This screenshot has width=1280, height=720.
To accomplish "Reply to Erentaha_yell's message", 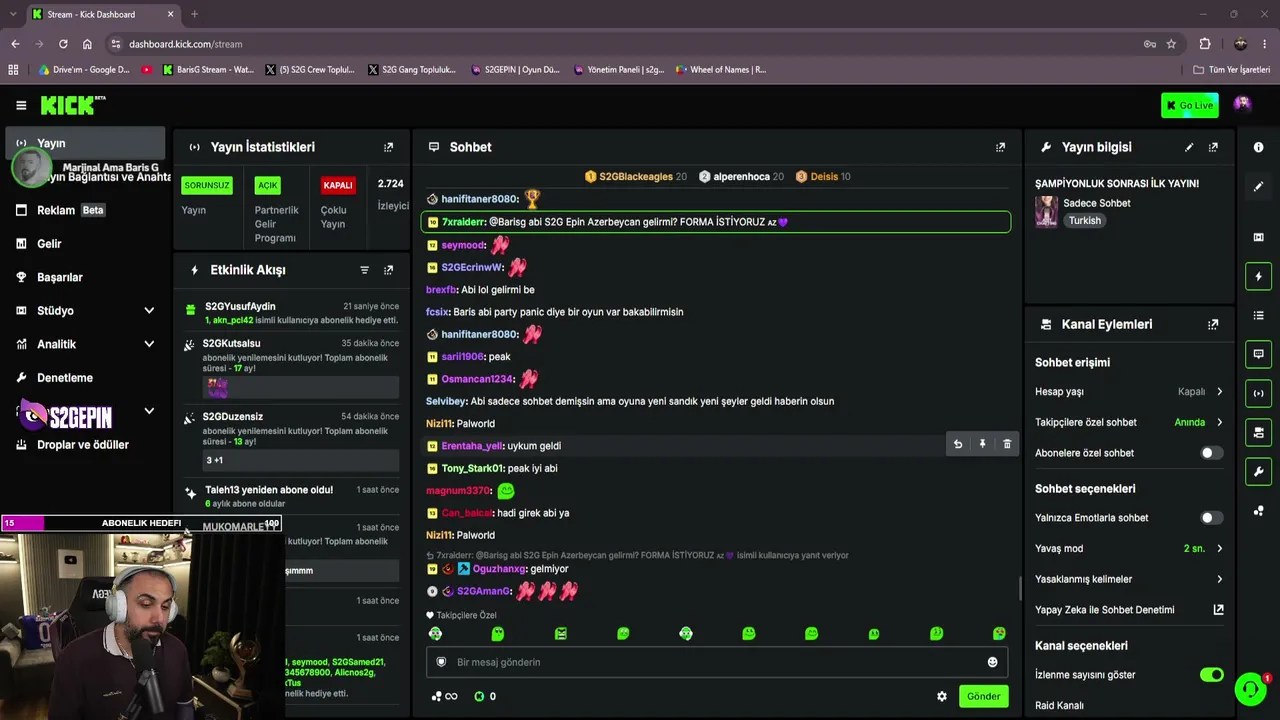I will pyautogui.click(x=958, y=444).
